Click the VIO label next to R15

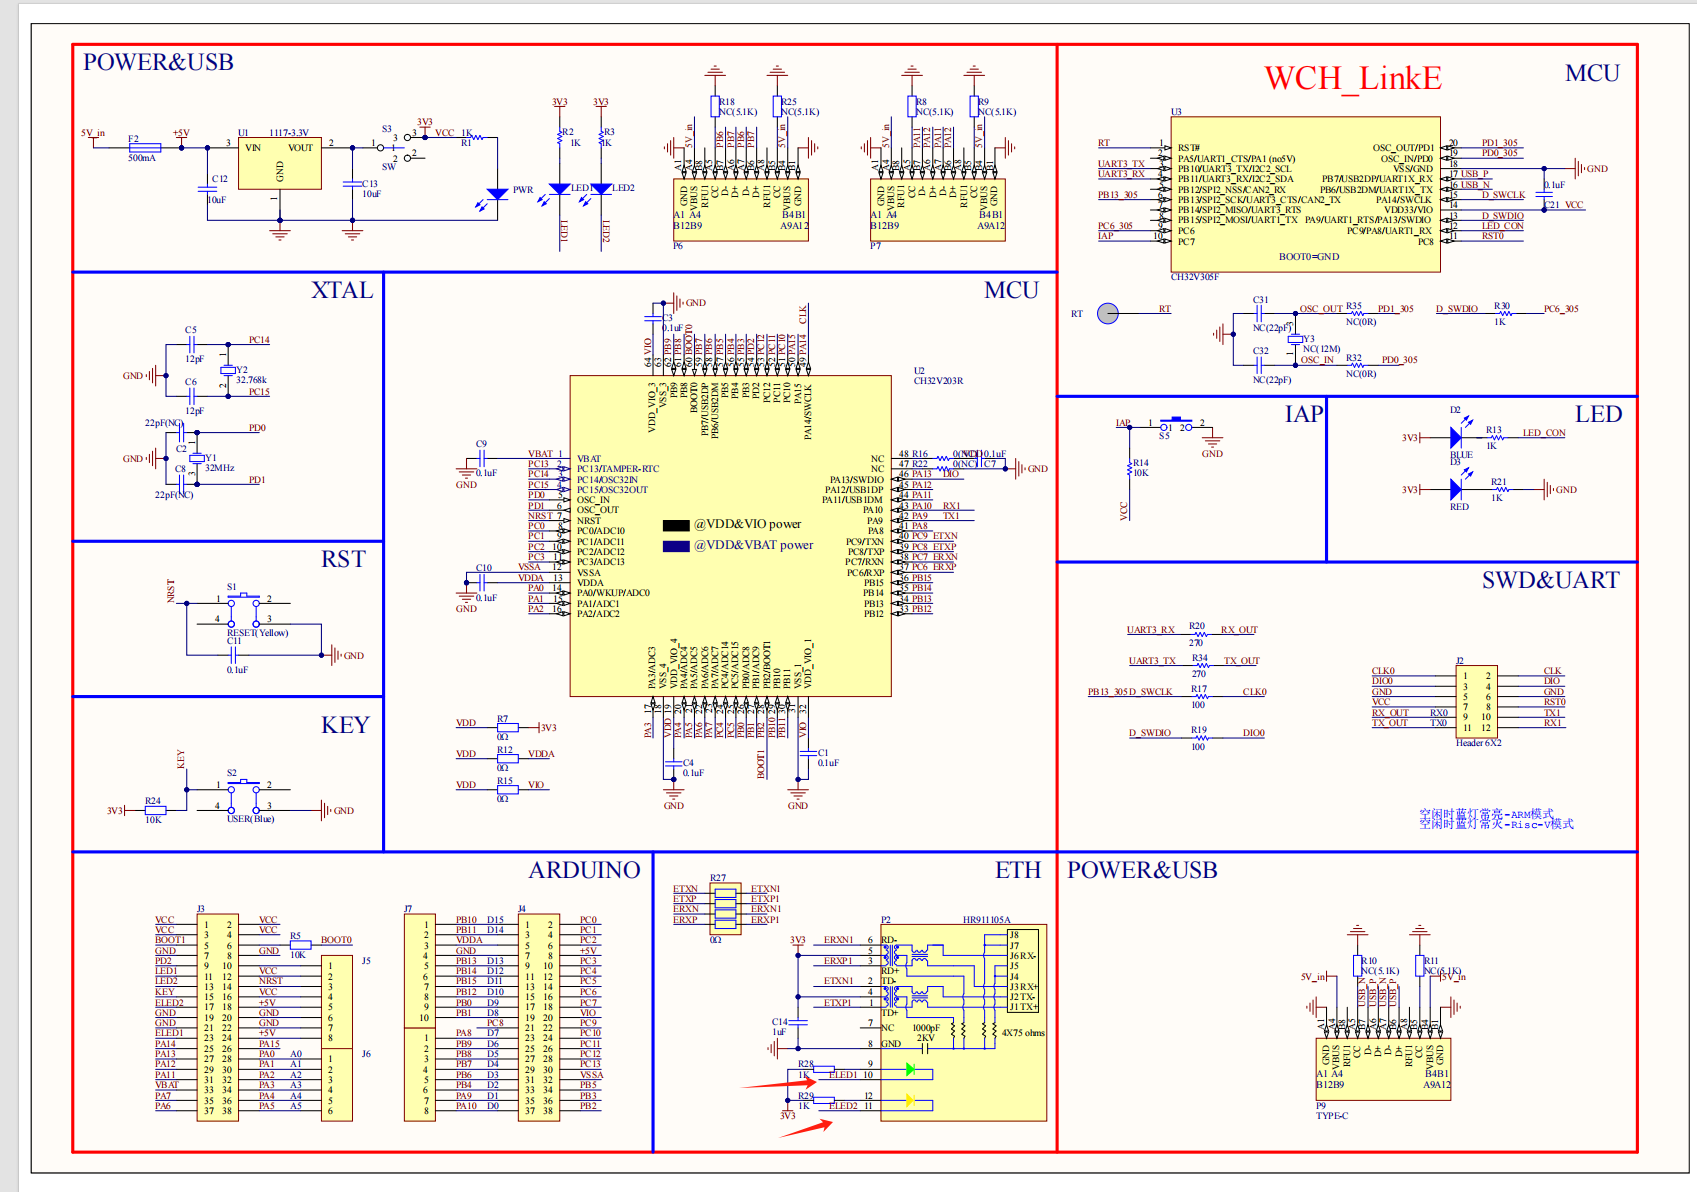click(536, 785)
